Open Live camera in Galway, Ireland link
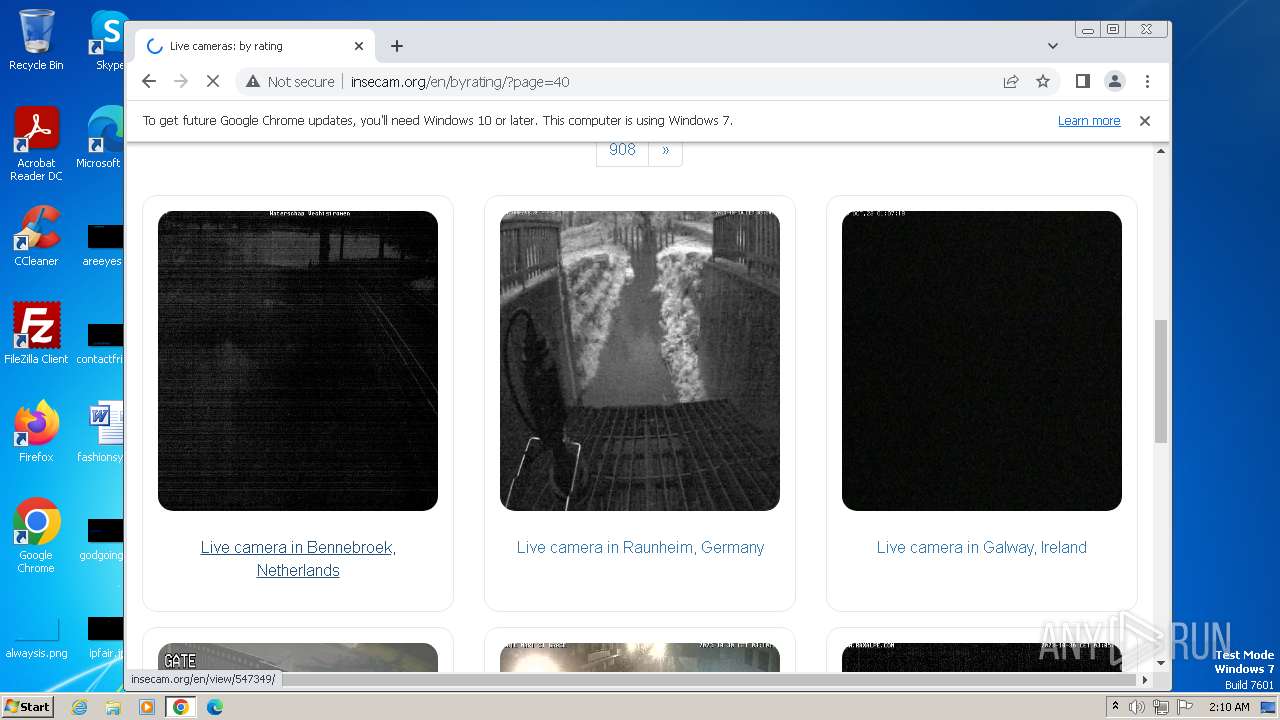Screen dimensions: 1280x720 click(982, 547)
